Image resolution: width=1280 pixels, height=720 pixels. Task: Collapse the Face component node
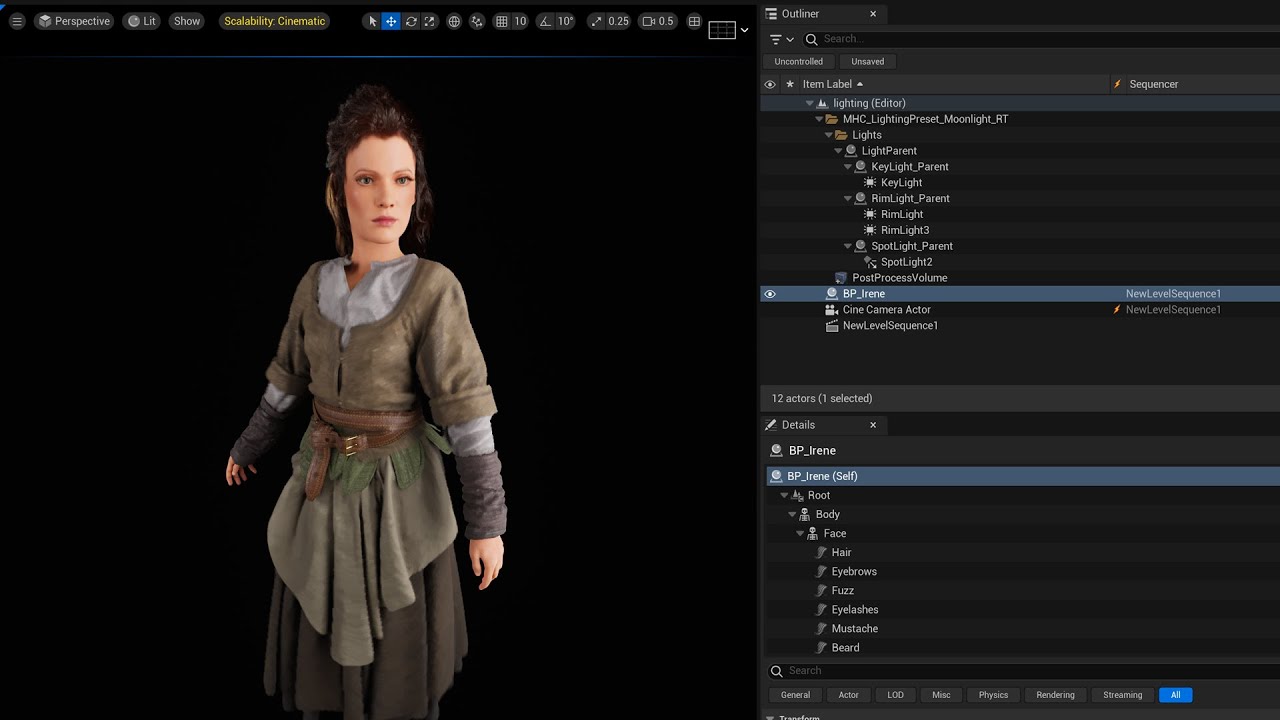pos(800,533)
